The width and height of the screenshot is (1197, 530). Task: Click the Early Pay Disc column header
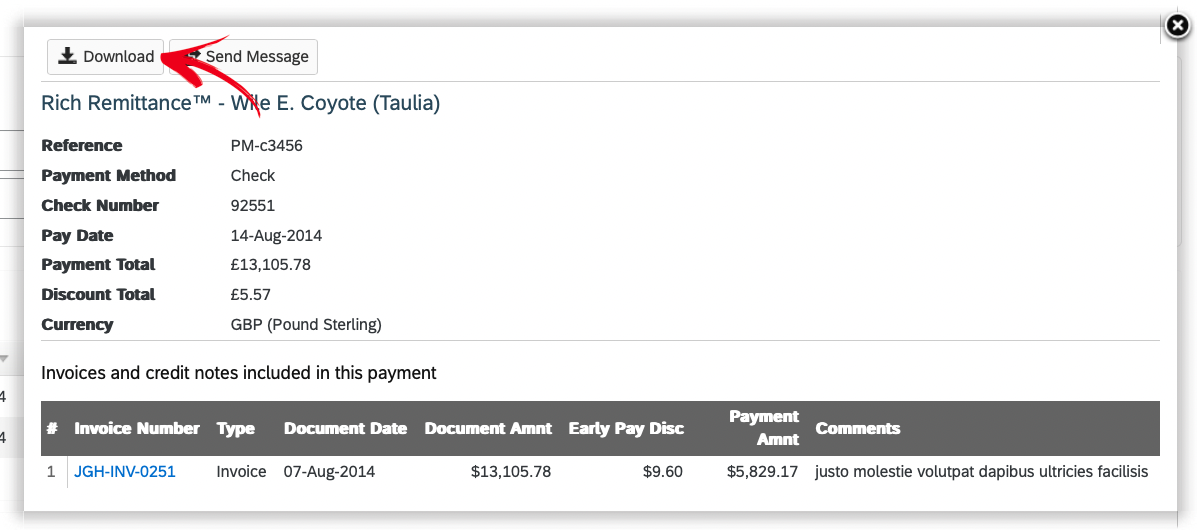(626, 428)
